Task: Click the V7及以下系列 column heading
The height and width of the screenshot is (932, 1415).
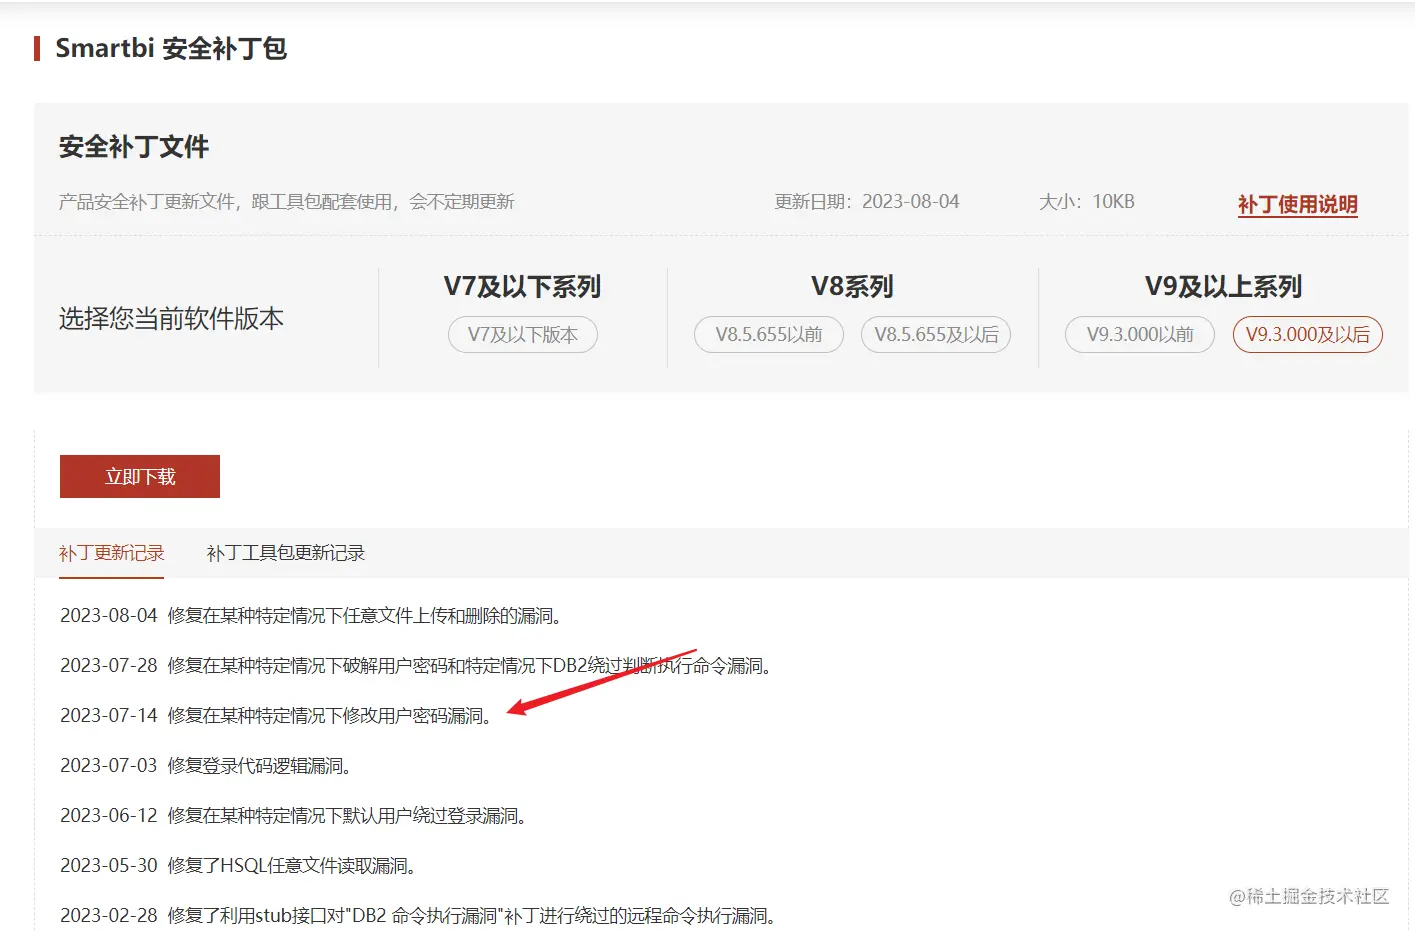Action: tap(523, 287)
